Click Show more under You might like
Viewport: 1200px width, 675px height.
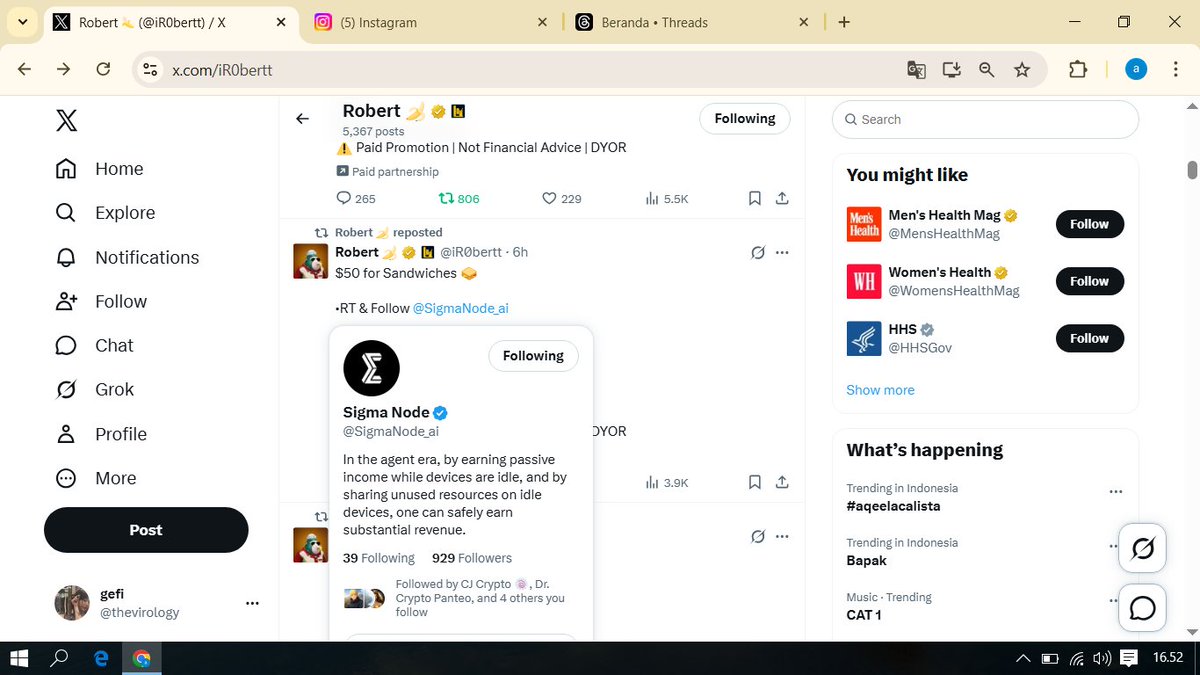pyautogui.click(x=880, y=390)
